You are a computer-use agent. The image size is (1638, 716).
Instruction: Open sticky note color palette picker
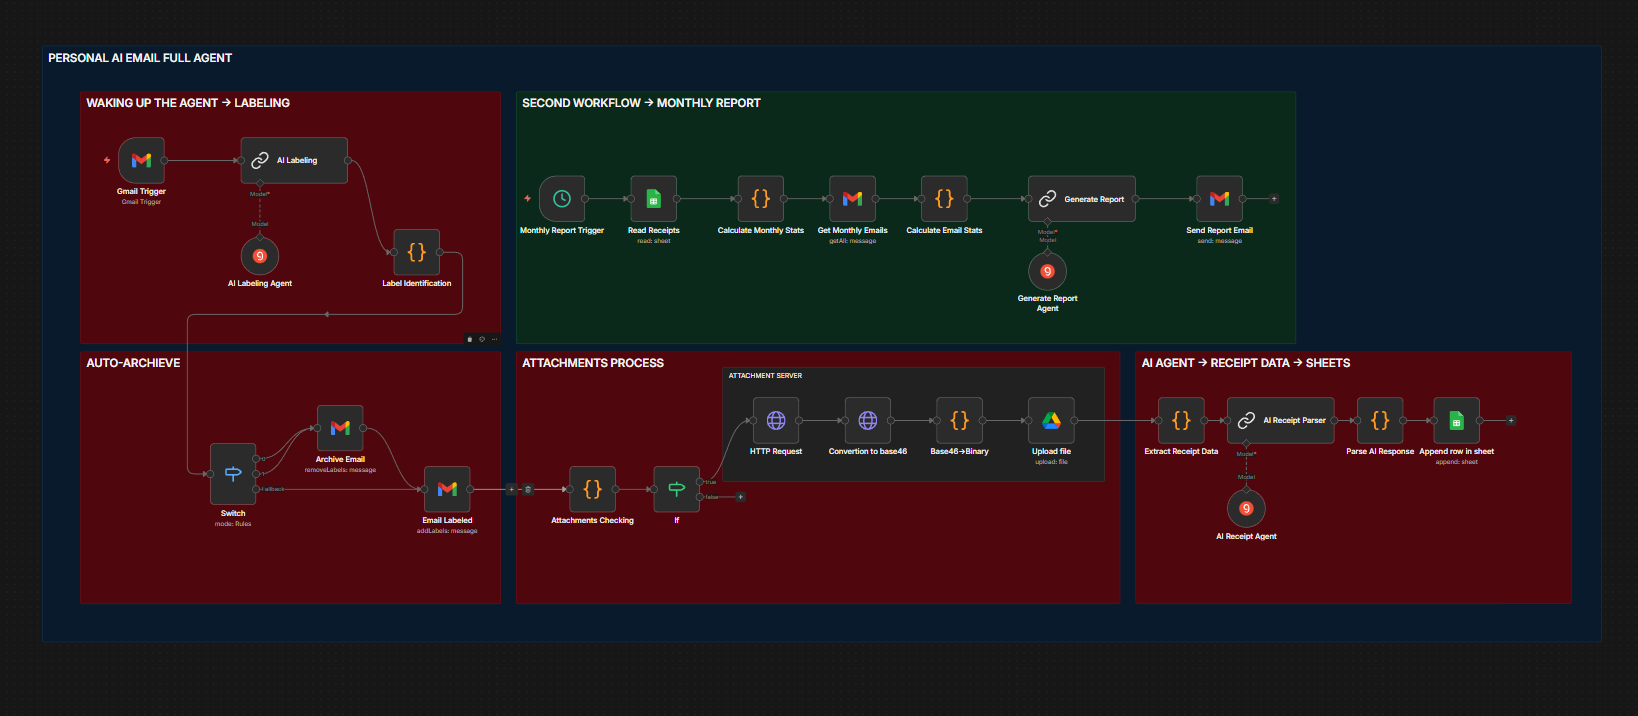pyautogui.click(x=482, y=339)
